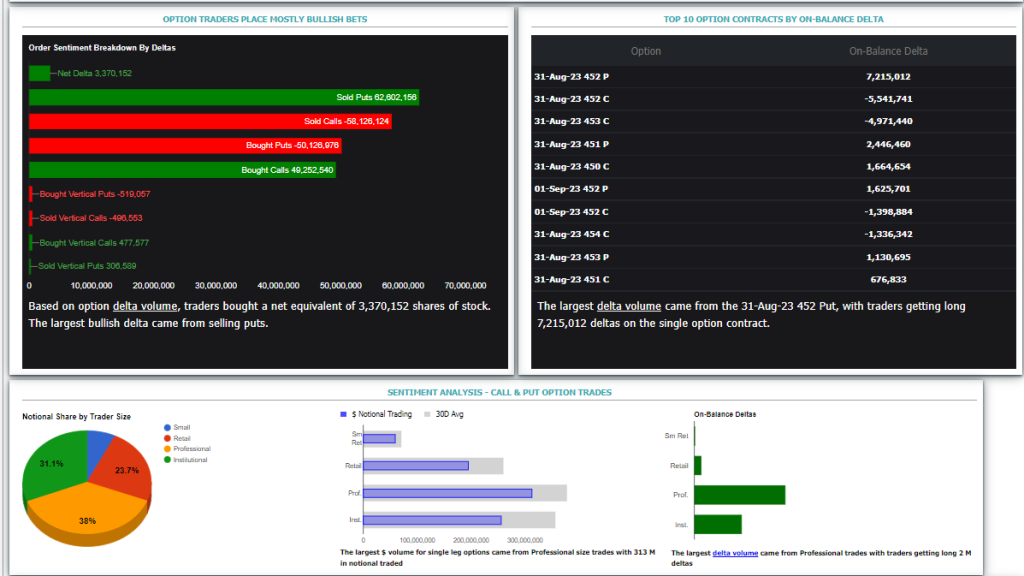The width and height of the screenshot is (1024, 576).
Task: Sort by the On-Balance Delta column header
Action: [888, 51]
